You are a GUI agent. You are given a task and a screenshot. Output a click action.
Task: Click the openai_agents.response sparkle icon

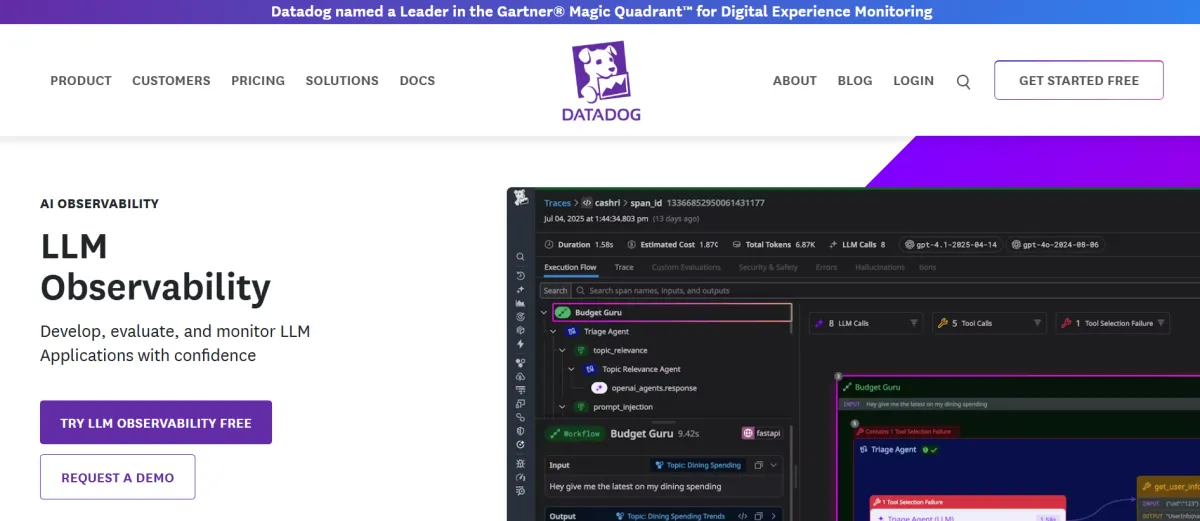(x=599, y=388)
